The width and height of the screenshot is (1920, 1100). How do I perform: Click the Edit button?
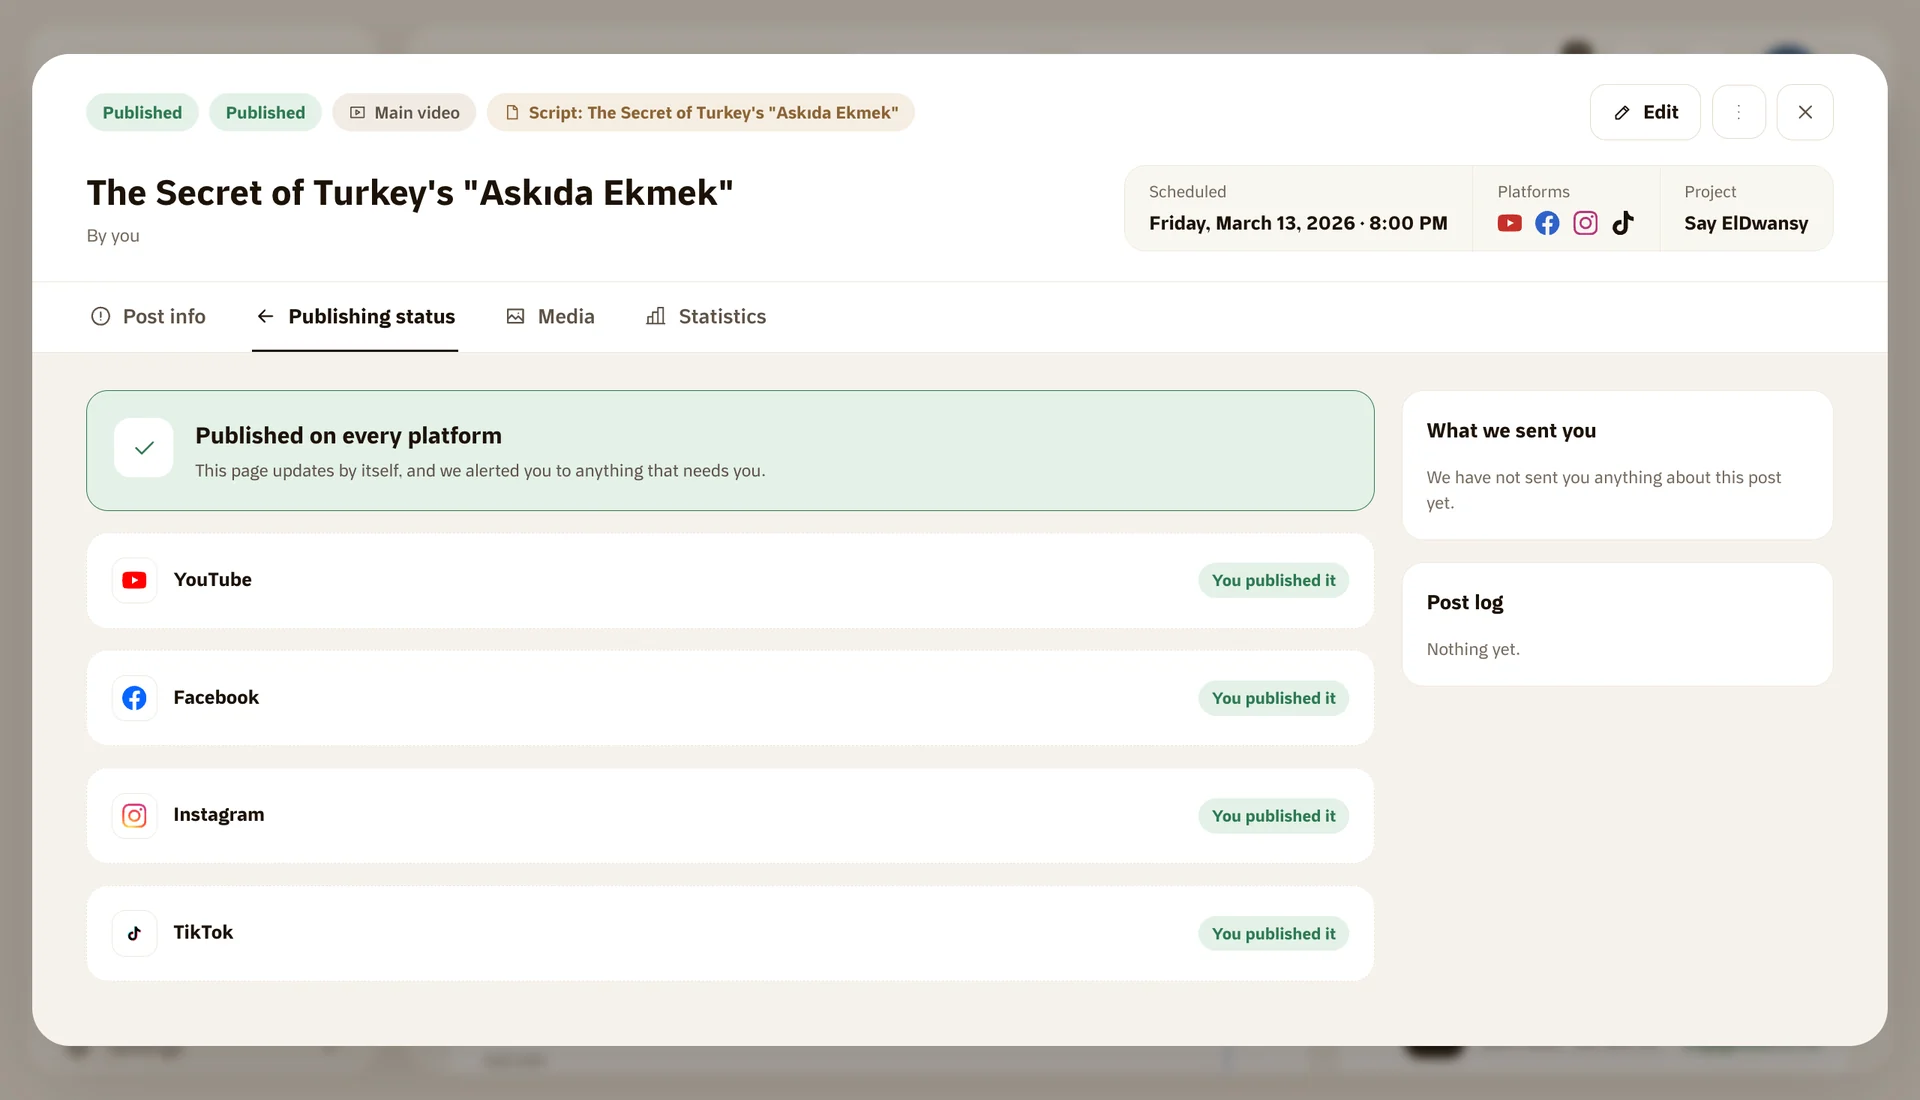pos(1645,112)
